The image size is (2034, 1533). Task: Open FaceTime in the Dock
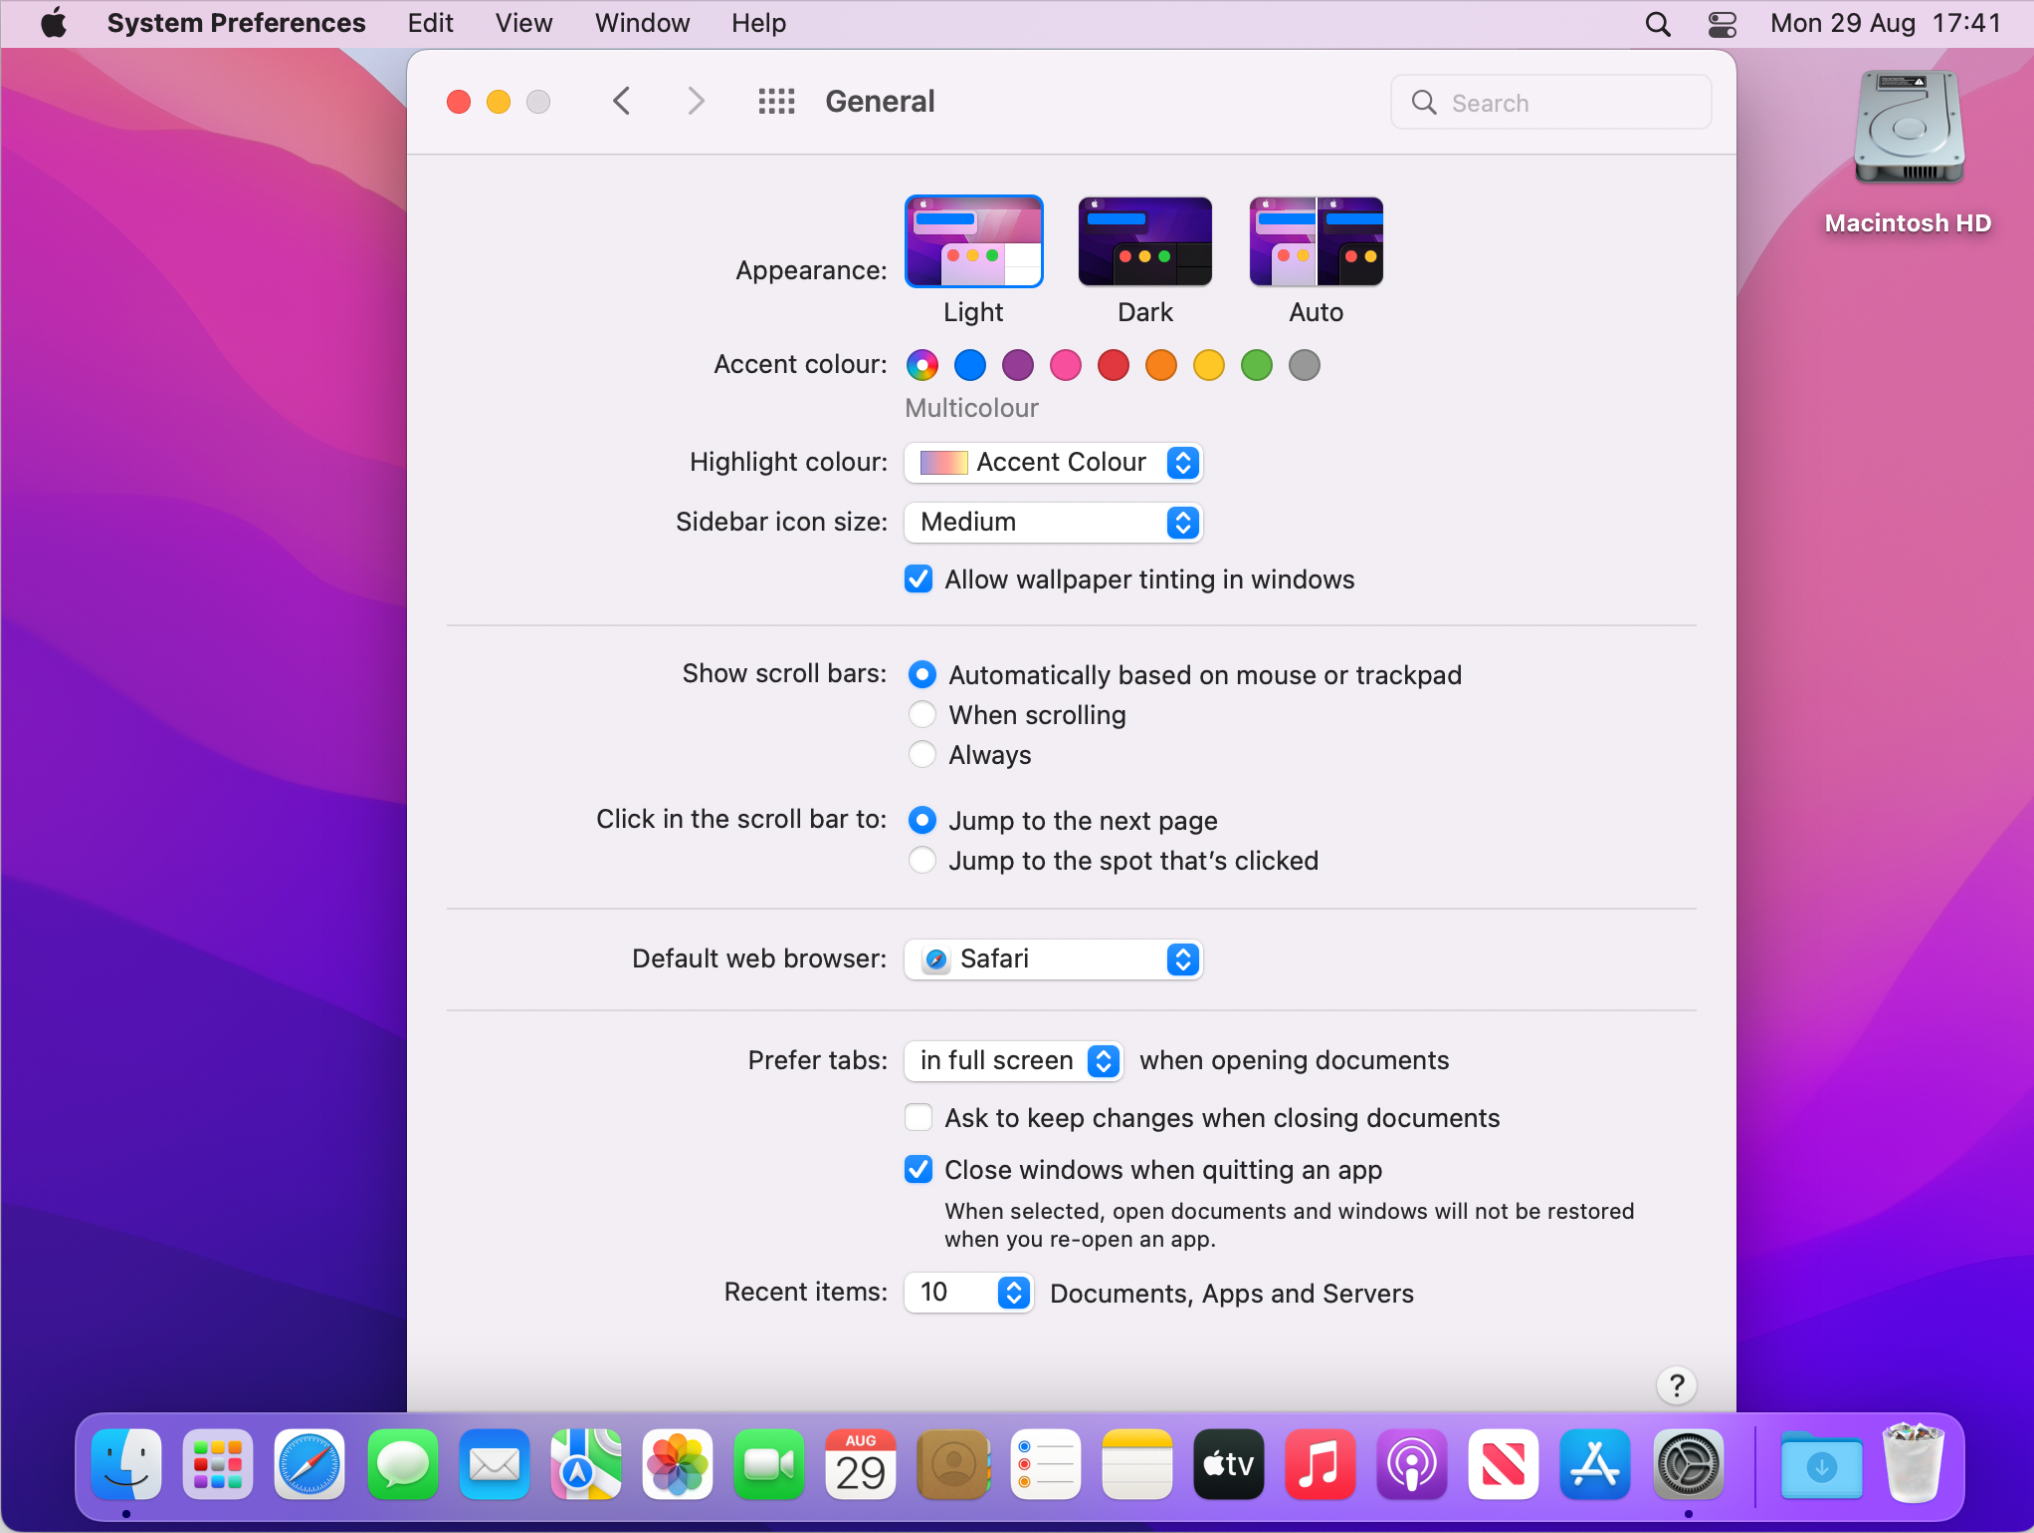pos(769,1464)
